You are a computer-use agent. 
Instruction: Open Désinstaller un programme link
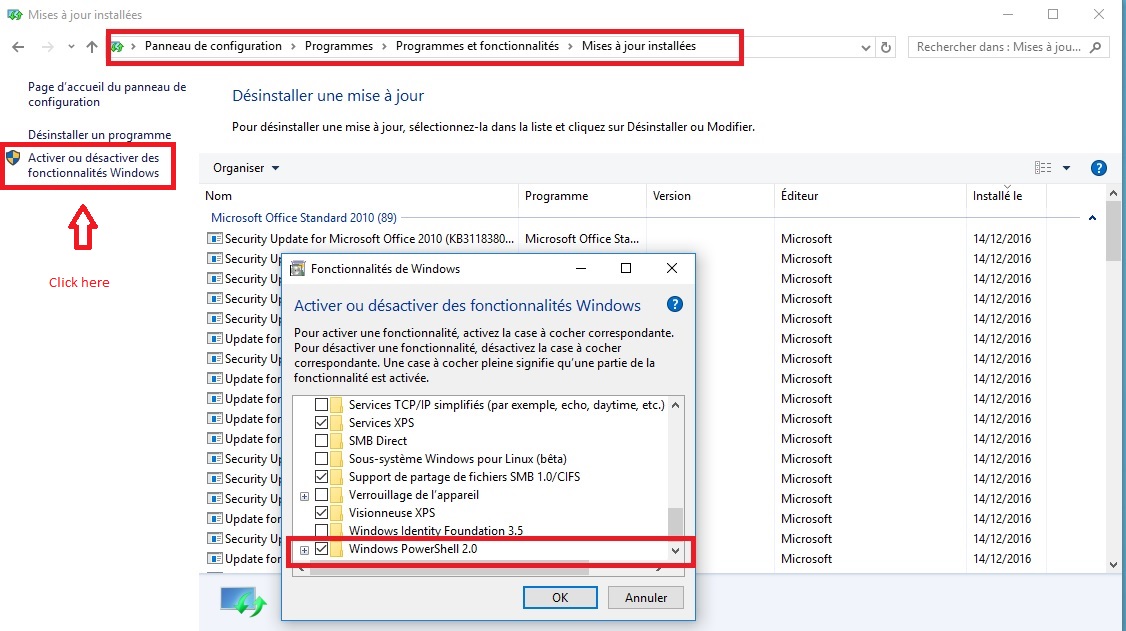pyautogui.click(x=100, y=135)
